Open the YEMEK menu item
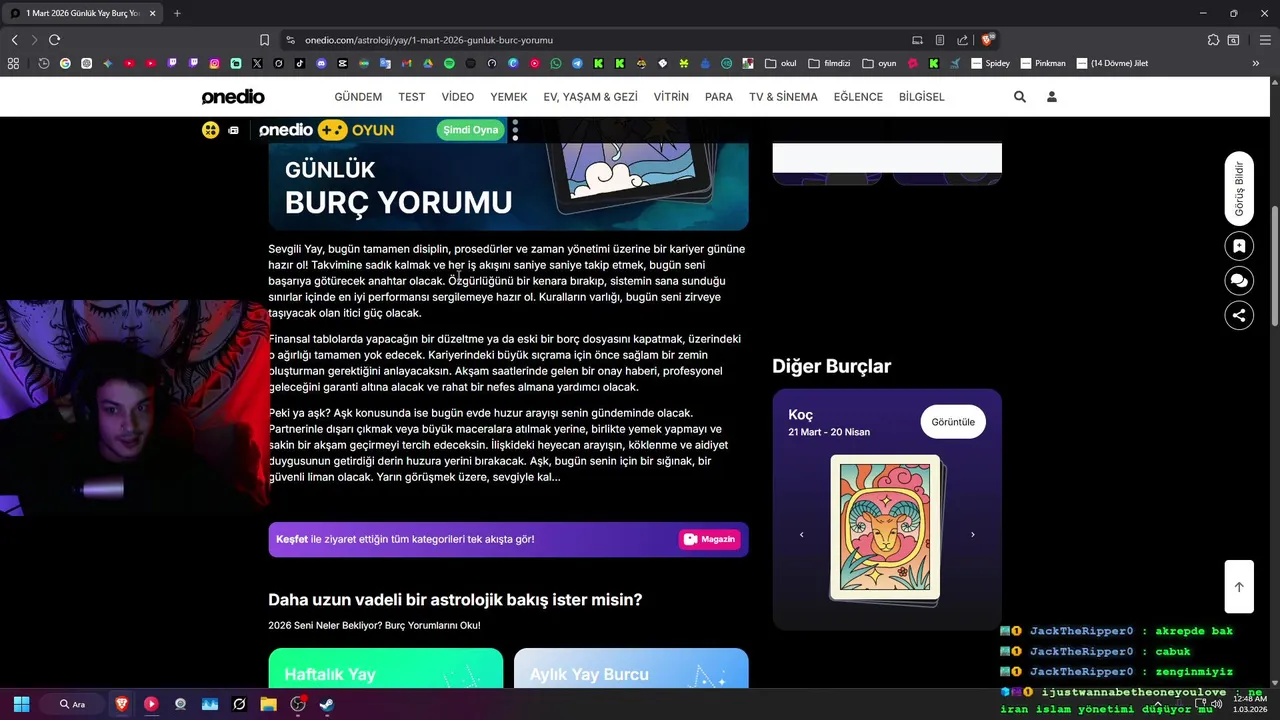1280x720 pixels. coord(509,97)
